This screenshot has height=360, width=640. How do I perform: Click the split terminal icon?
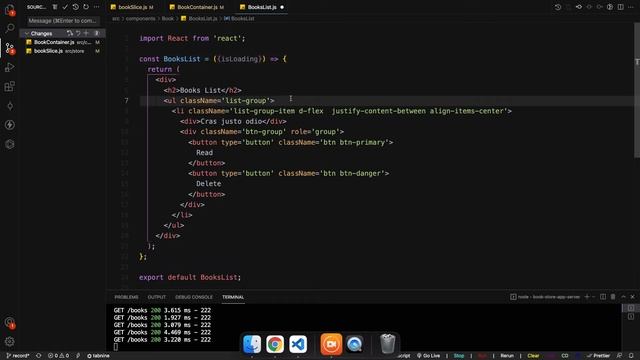(x=603, y=297)
